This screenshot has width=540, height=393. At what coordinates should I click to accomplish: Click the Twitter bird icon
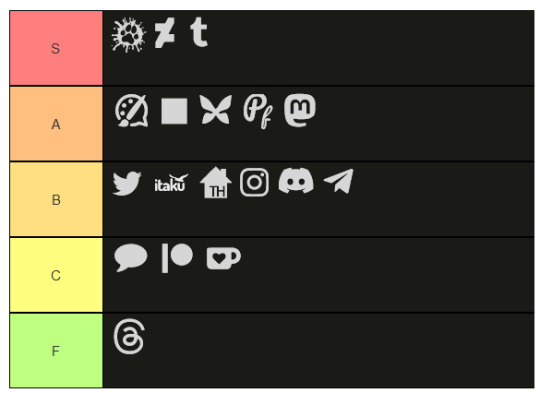click(127, 184)
